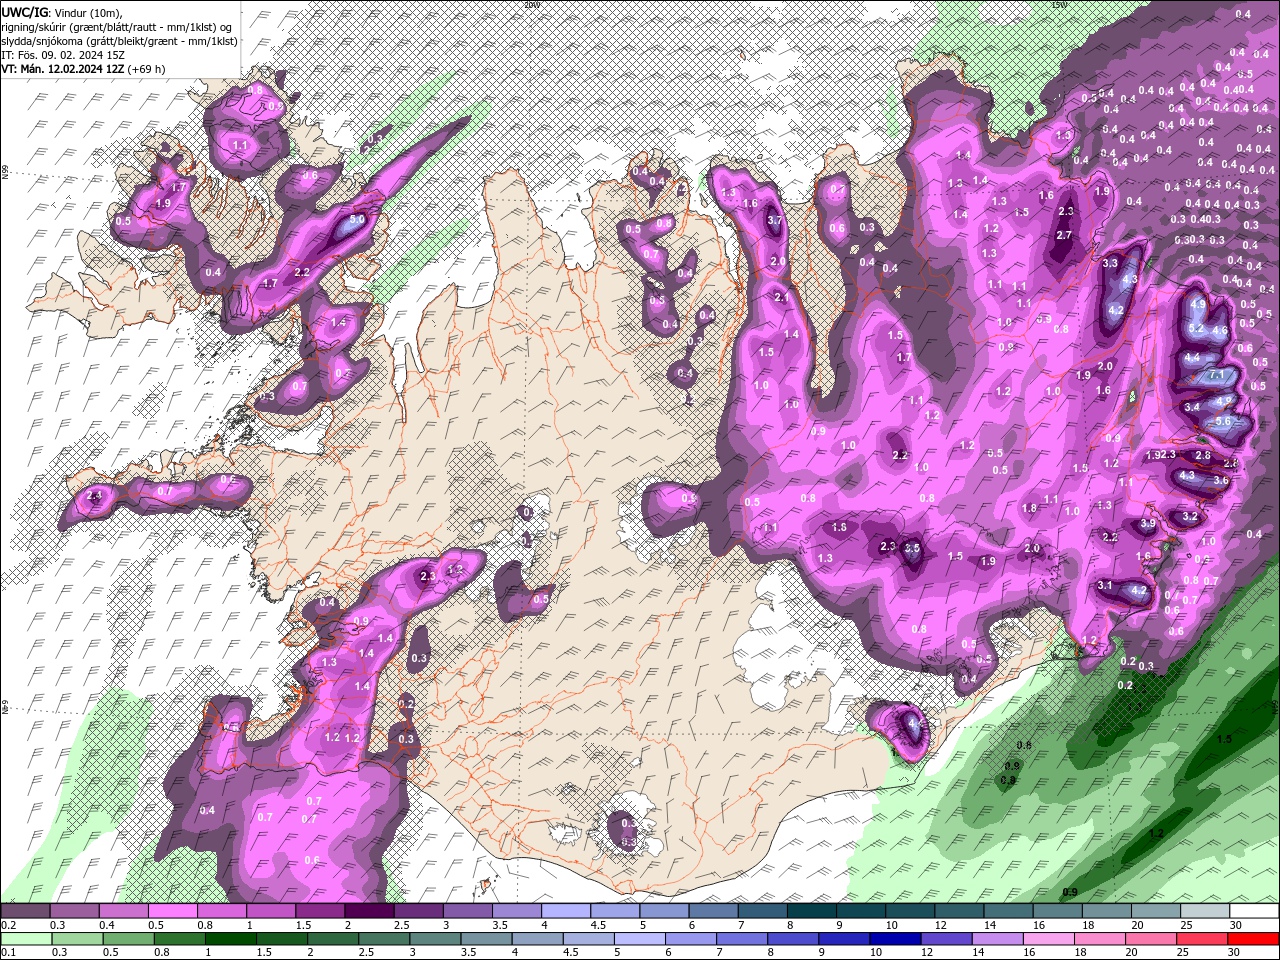
Task: Pick darkest purple swatch between 2 and 2.5 upper legend
Action: pos(369,911)
